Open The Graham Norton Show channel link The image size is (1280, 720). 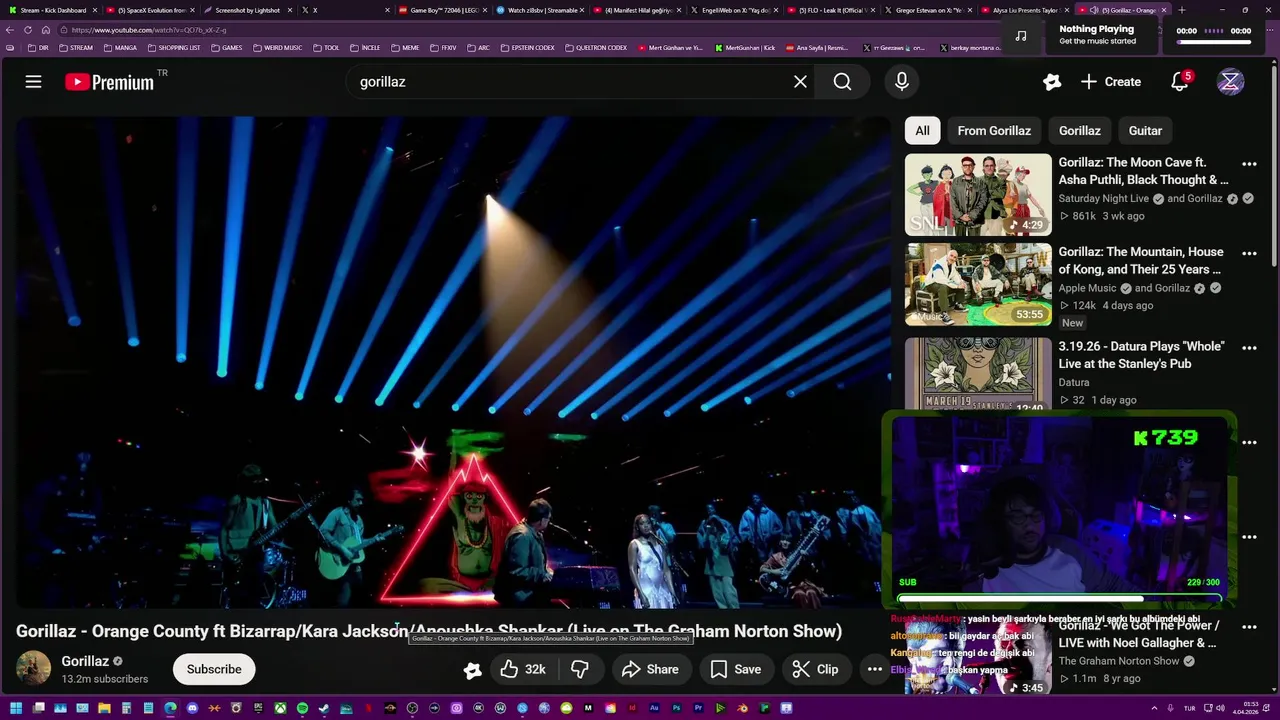tap(1119, 661)
